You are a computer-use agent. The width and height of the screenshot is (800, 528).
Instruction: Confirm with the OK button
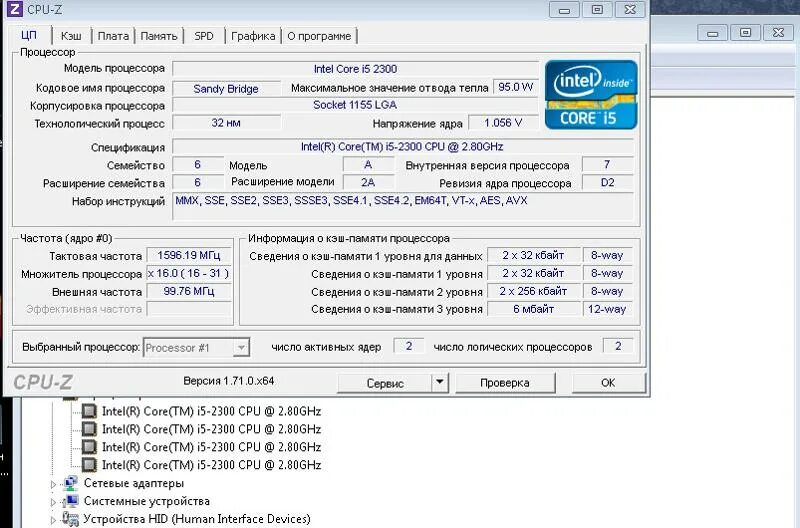(x=608, y=383)
